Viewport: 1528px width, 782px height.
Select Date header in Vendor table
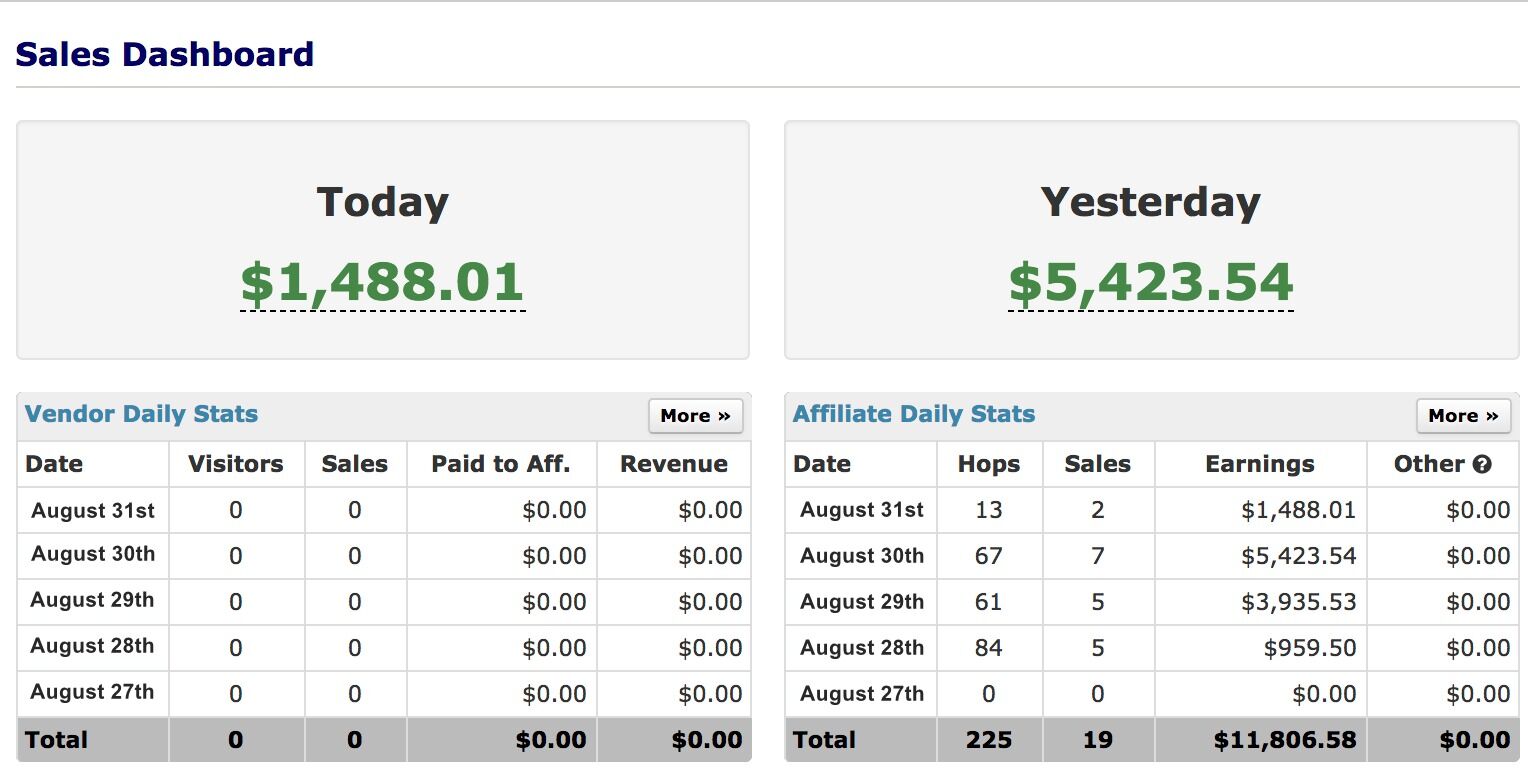pyautogui.click(x=54, y=464)
